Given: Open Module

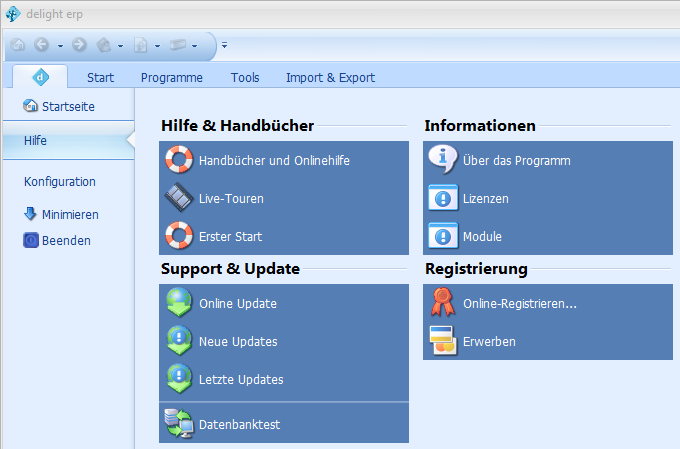Looking at the screenshot, I should tap(548, 236).
